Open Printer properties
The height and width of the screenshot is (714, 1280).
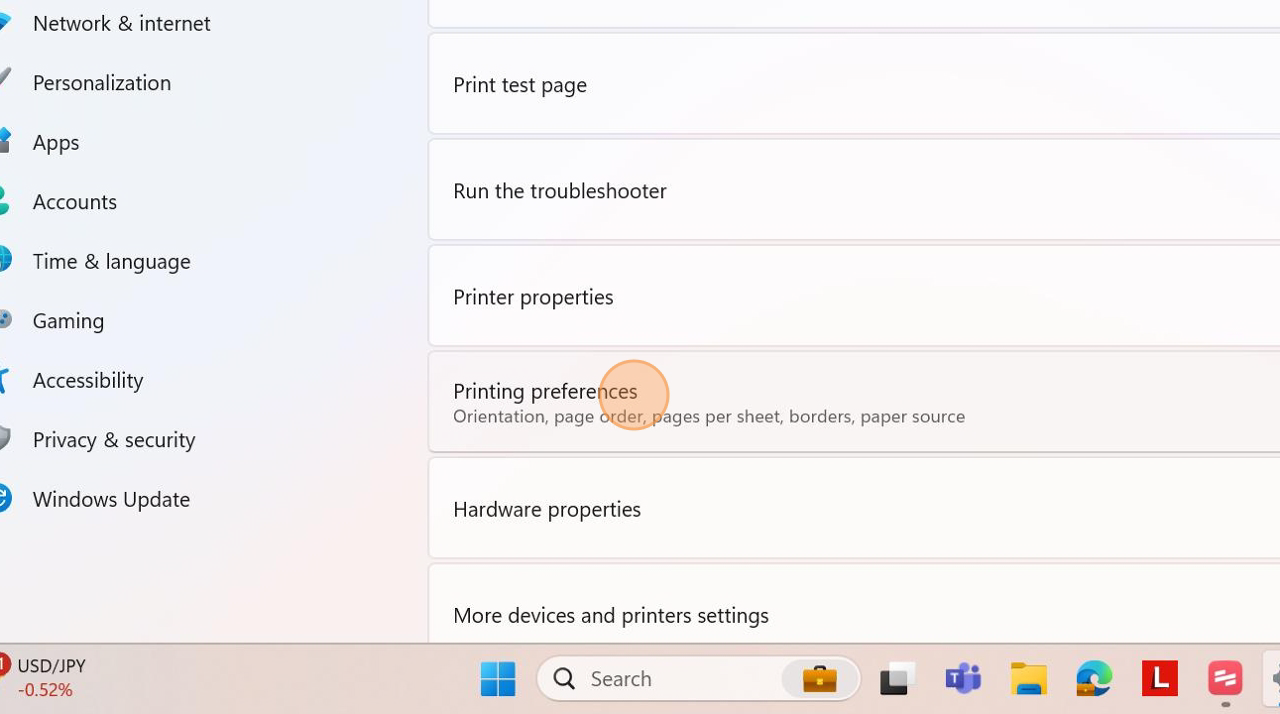pyautogui.click(x=533, y=296)
